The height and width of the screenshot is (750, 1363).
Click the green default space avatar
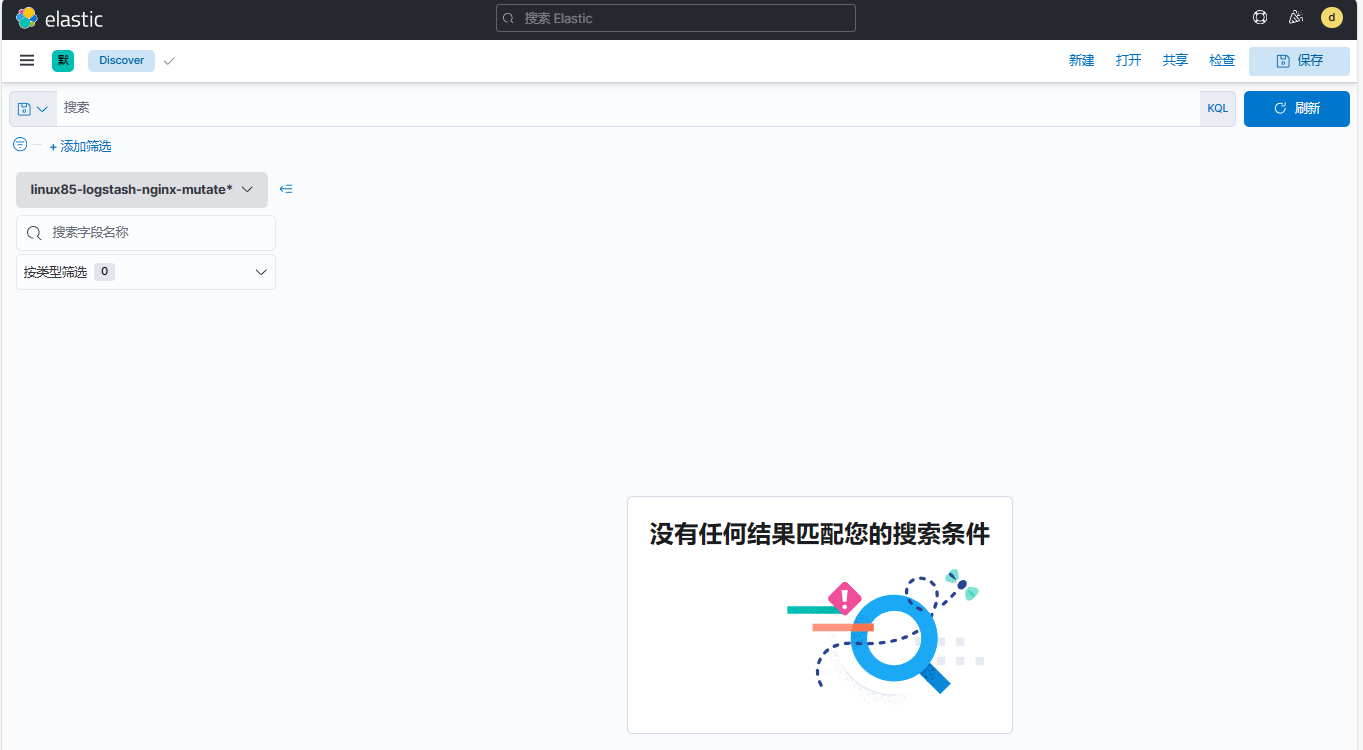63,61
